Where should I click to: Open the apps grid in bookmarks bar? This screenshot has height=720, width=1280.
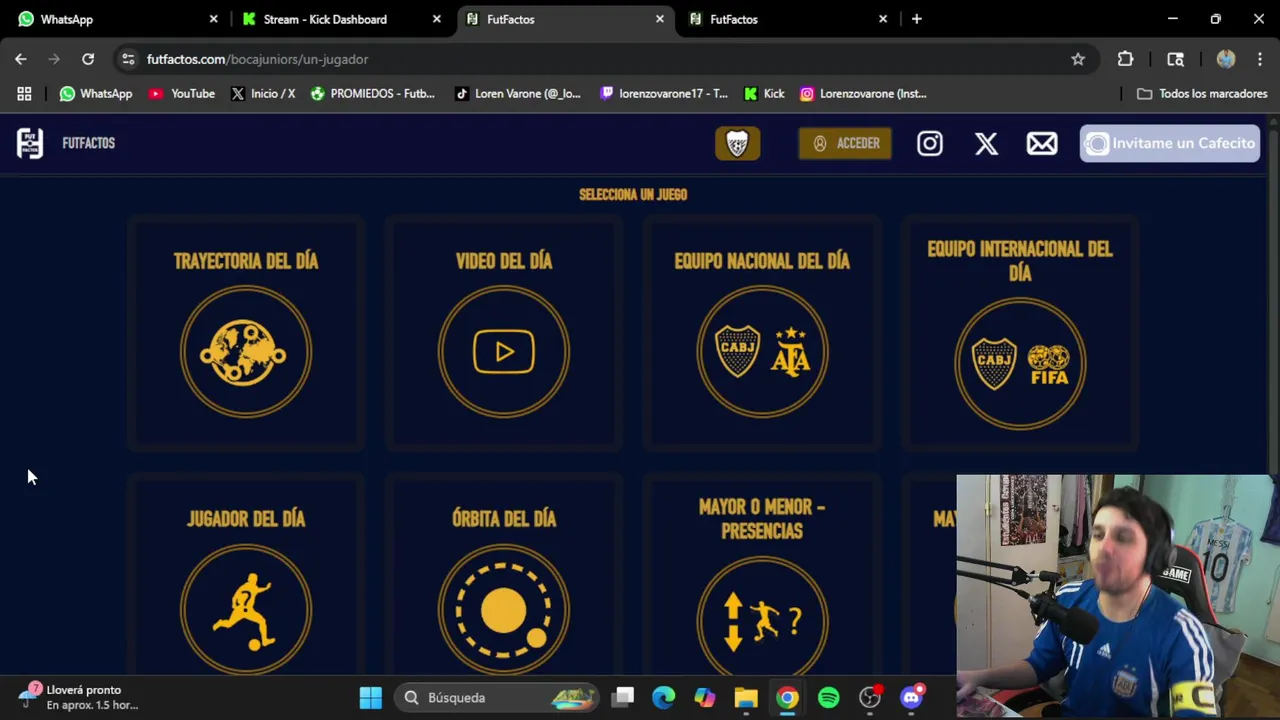pyautogui.click(x=24, y=94)
